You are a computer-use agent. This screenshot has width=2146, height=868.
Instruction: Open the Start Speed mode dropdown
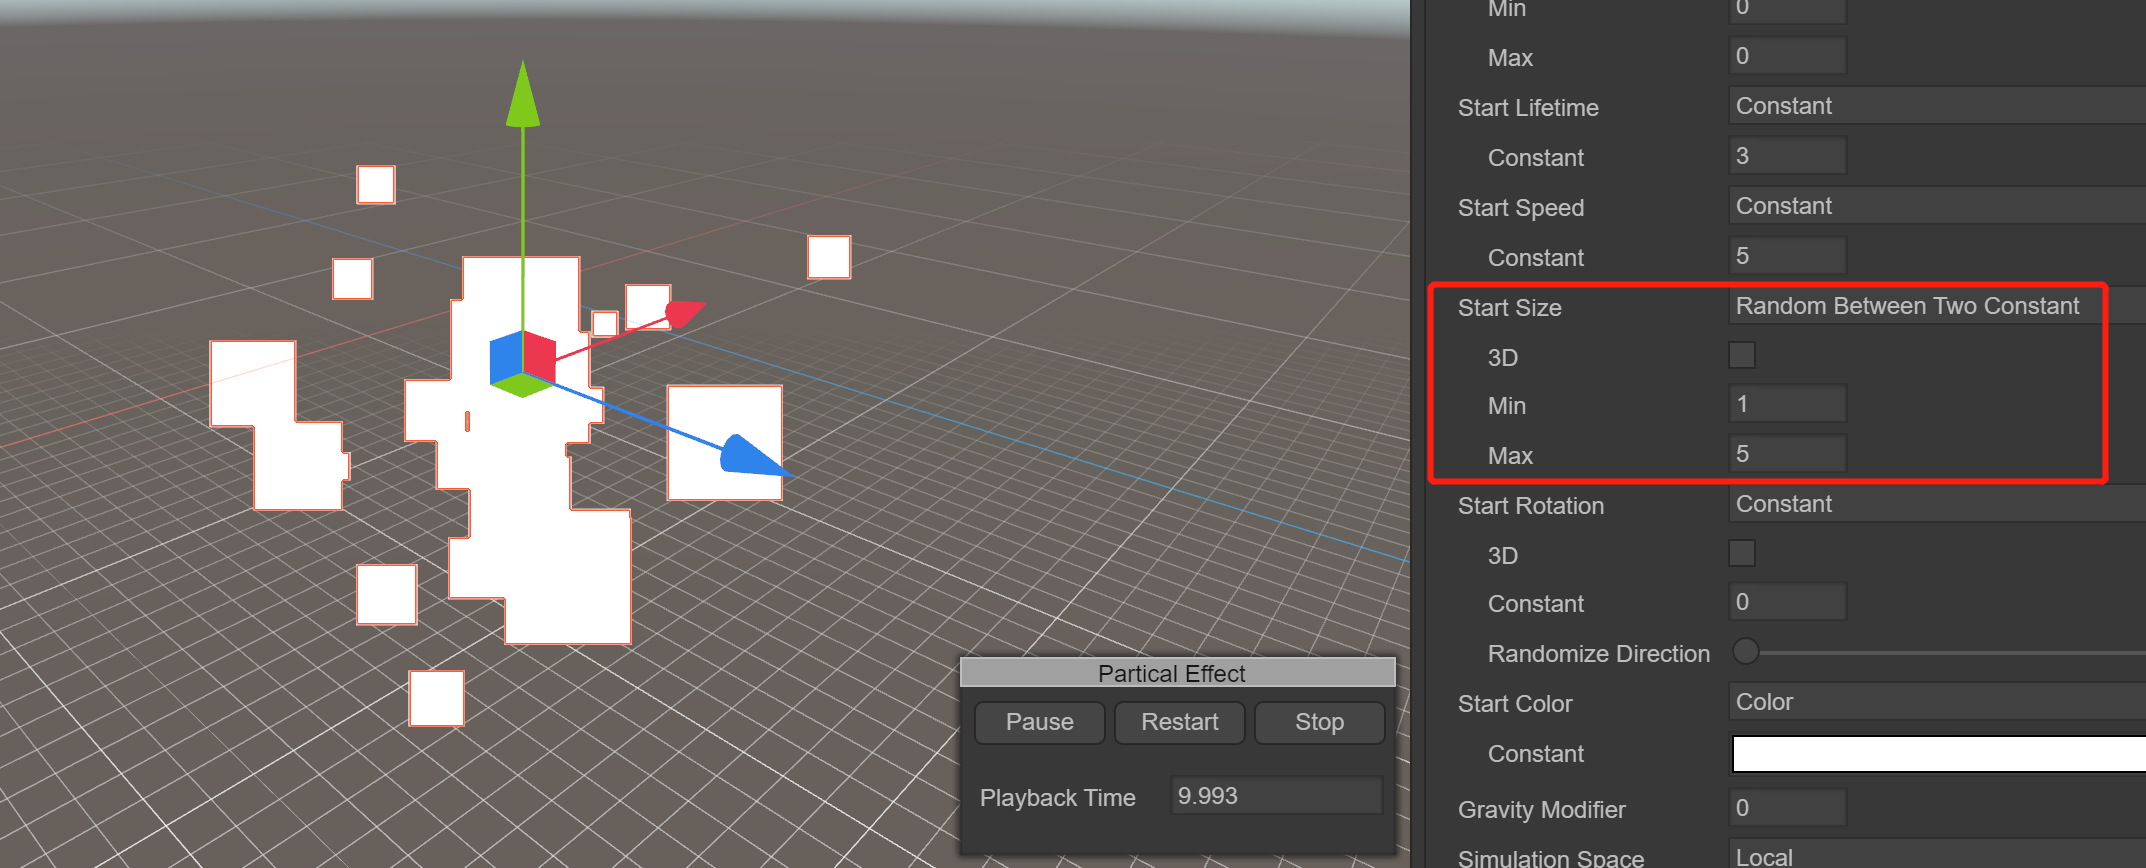[x=1935, y=206]
